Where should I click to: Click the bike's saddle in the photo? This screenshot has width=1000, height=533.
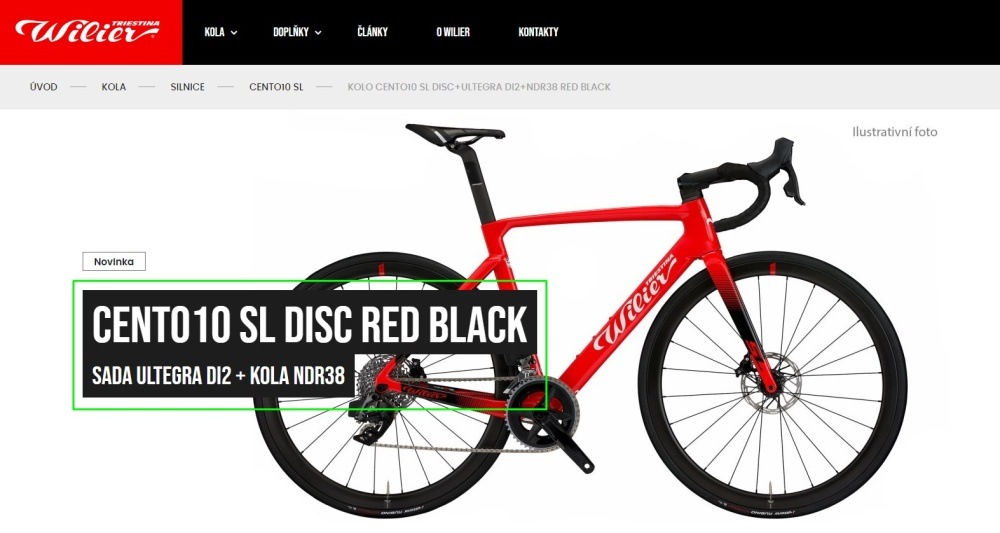click(x=455, y=133)
